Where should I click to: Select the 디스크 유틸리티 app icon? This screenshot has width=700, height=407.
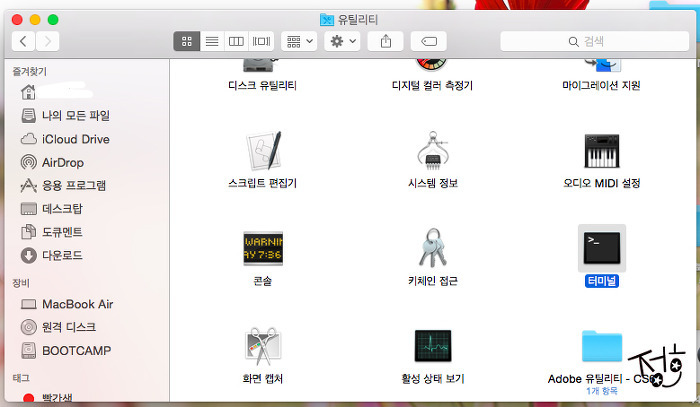tap(258, 65)
